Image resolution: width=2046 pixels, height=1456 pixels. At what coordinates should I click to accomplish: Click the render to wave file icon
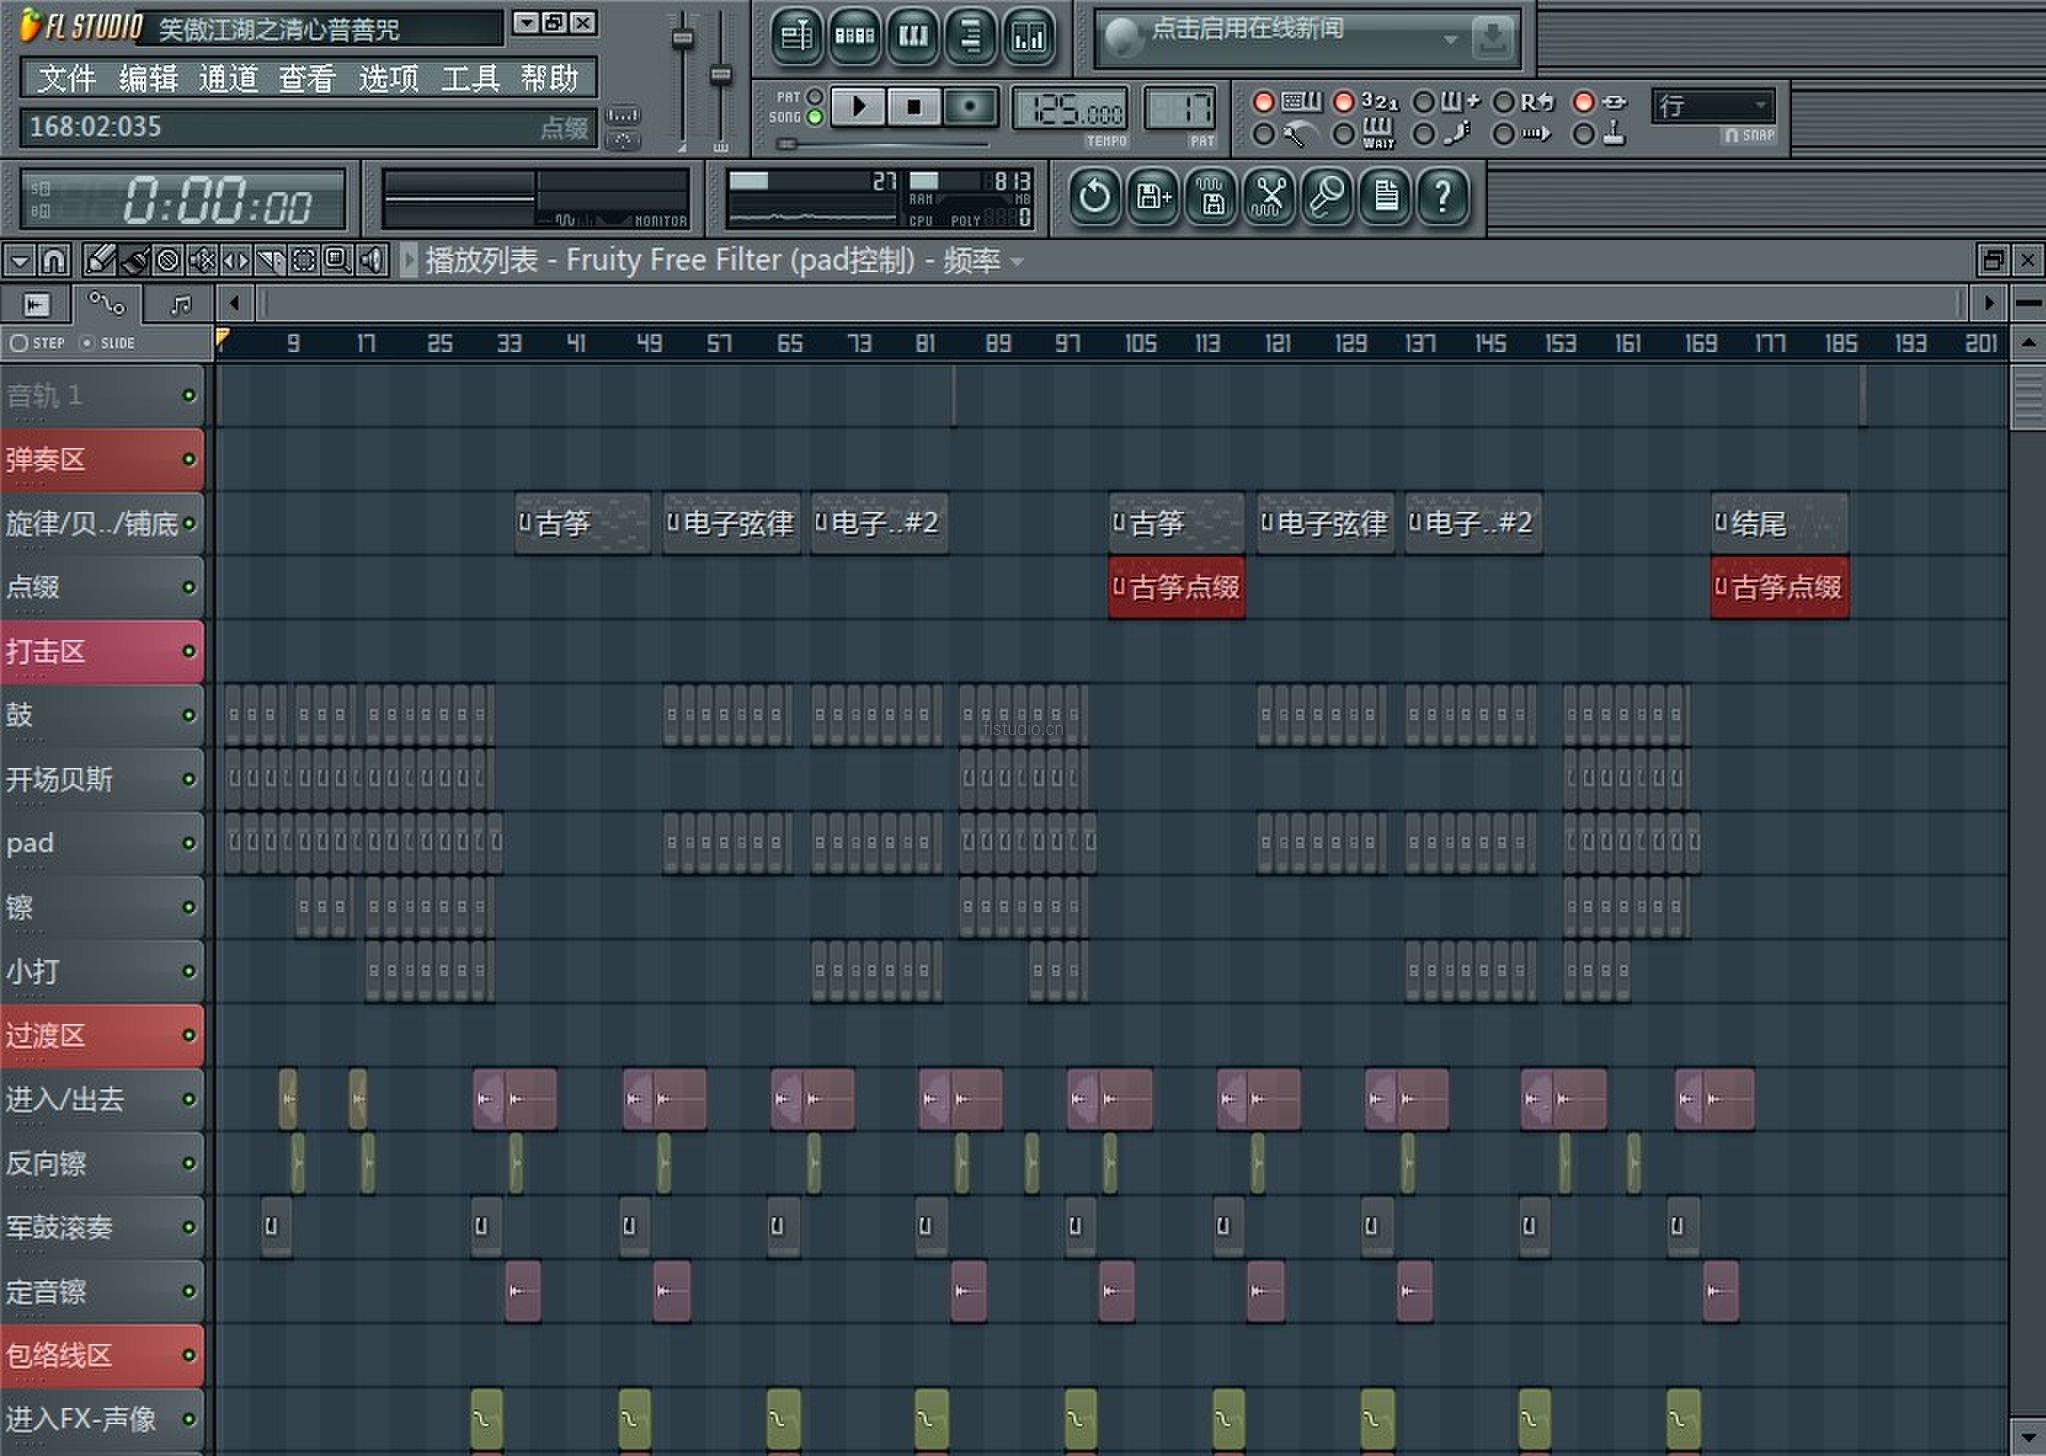coord(1211,196)
